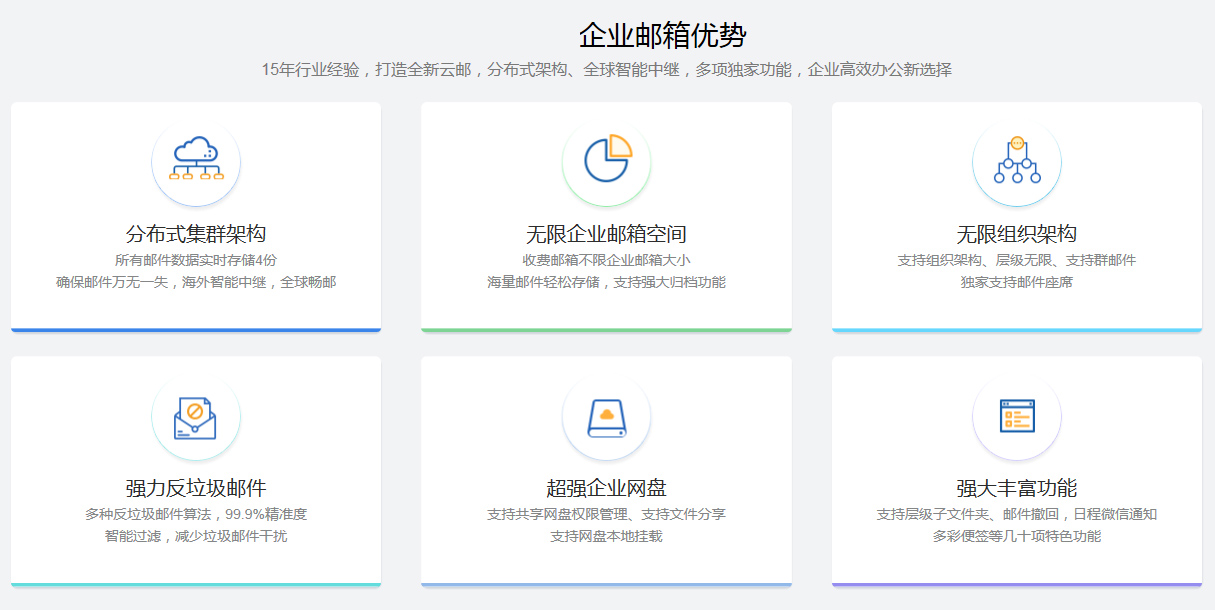The image size is (1215, 610).
Task: Click text 收费邮箱不限企业邮箱大小
Action: (x=607, y=260)
